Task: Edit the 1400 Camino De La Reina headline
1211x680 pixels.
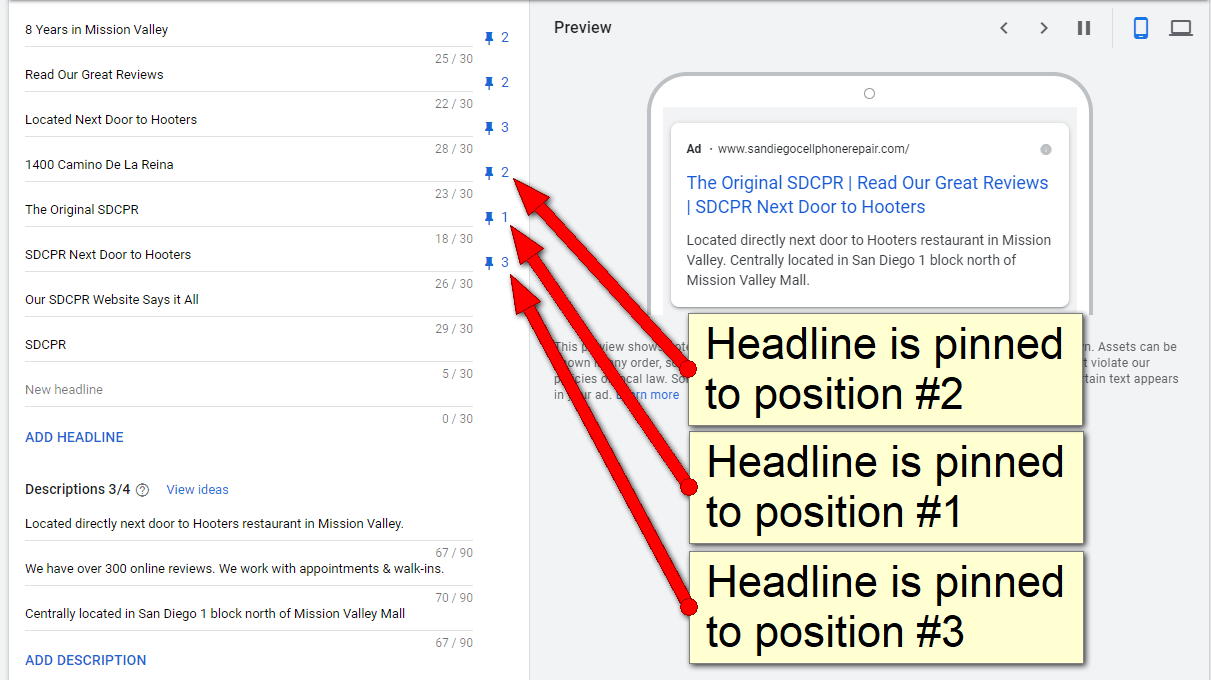Action: click(x=249, y=165)
